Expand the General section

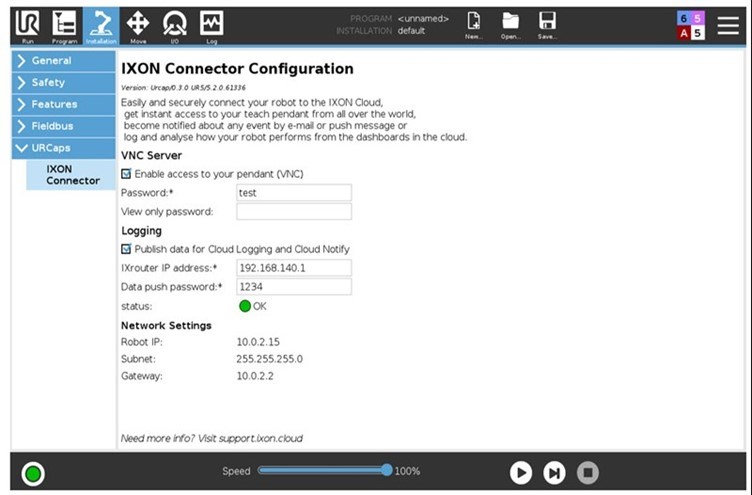pos(63,61)
